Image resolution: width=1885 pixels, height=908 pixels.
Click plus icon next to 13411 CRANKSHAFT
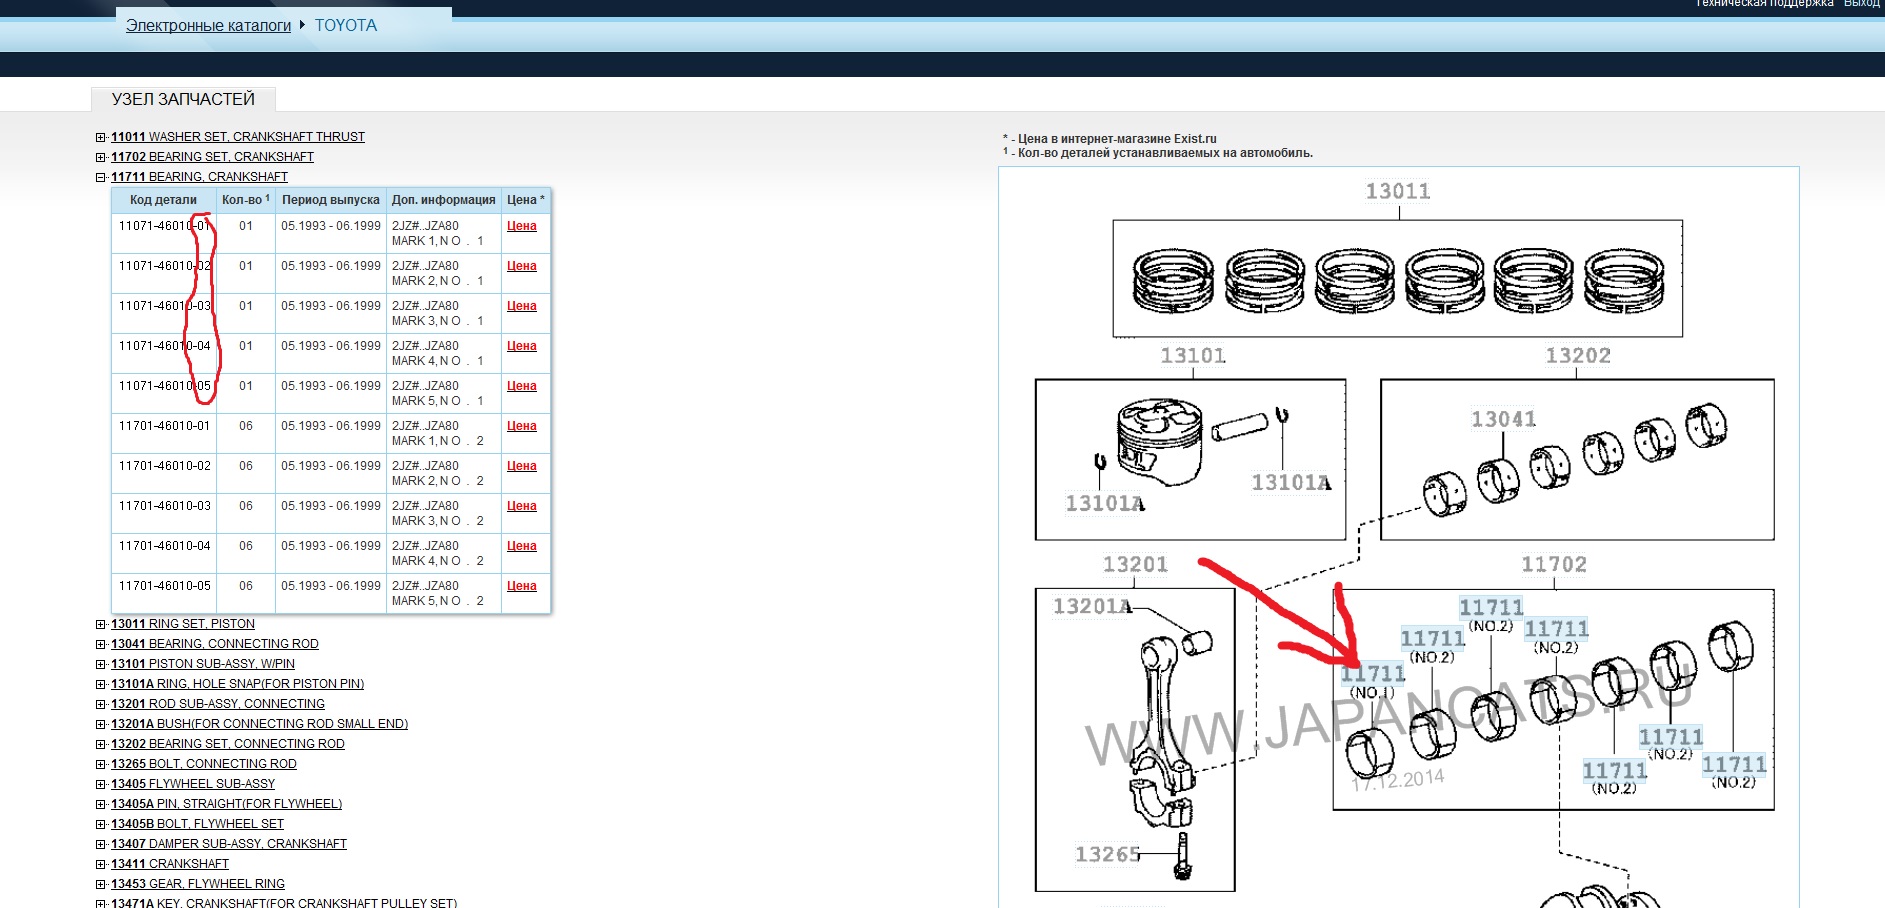100,864
